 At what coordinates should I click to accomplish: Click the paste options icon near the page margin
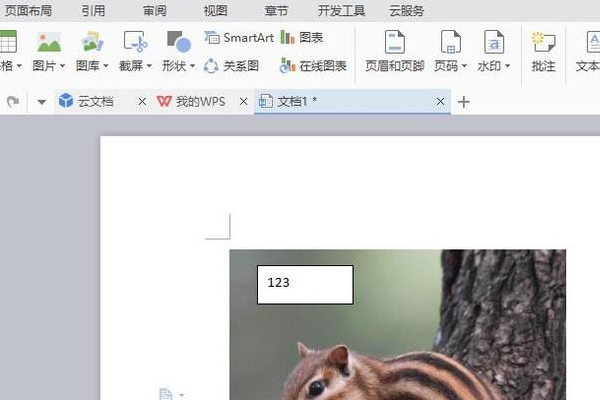tap(166, 394)
